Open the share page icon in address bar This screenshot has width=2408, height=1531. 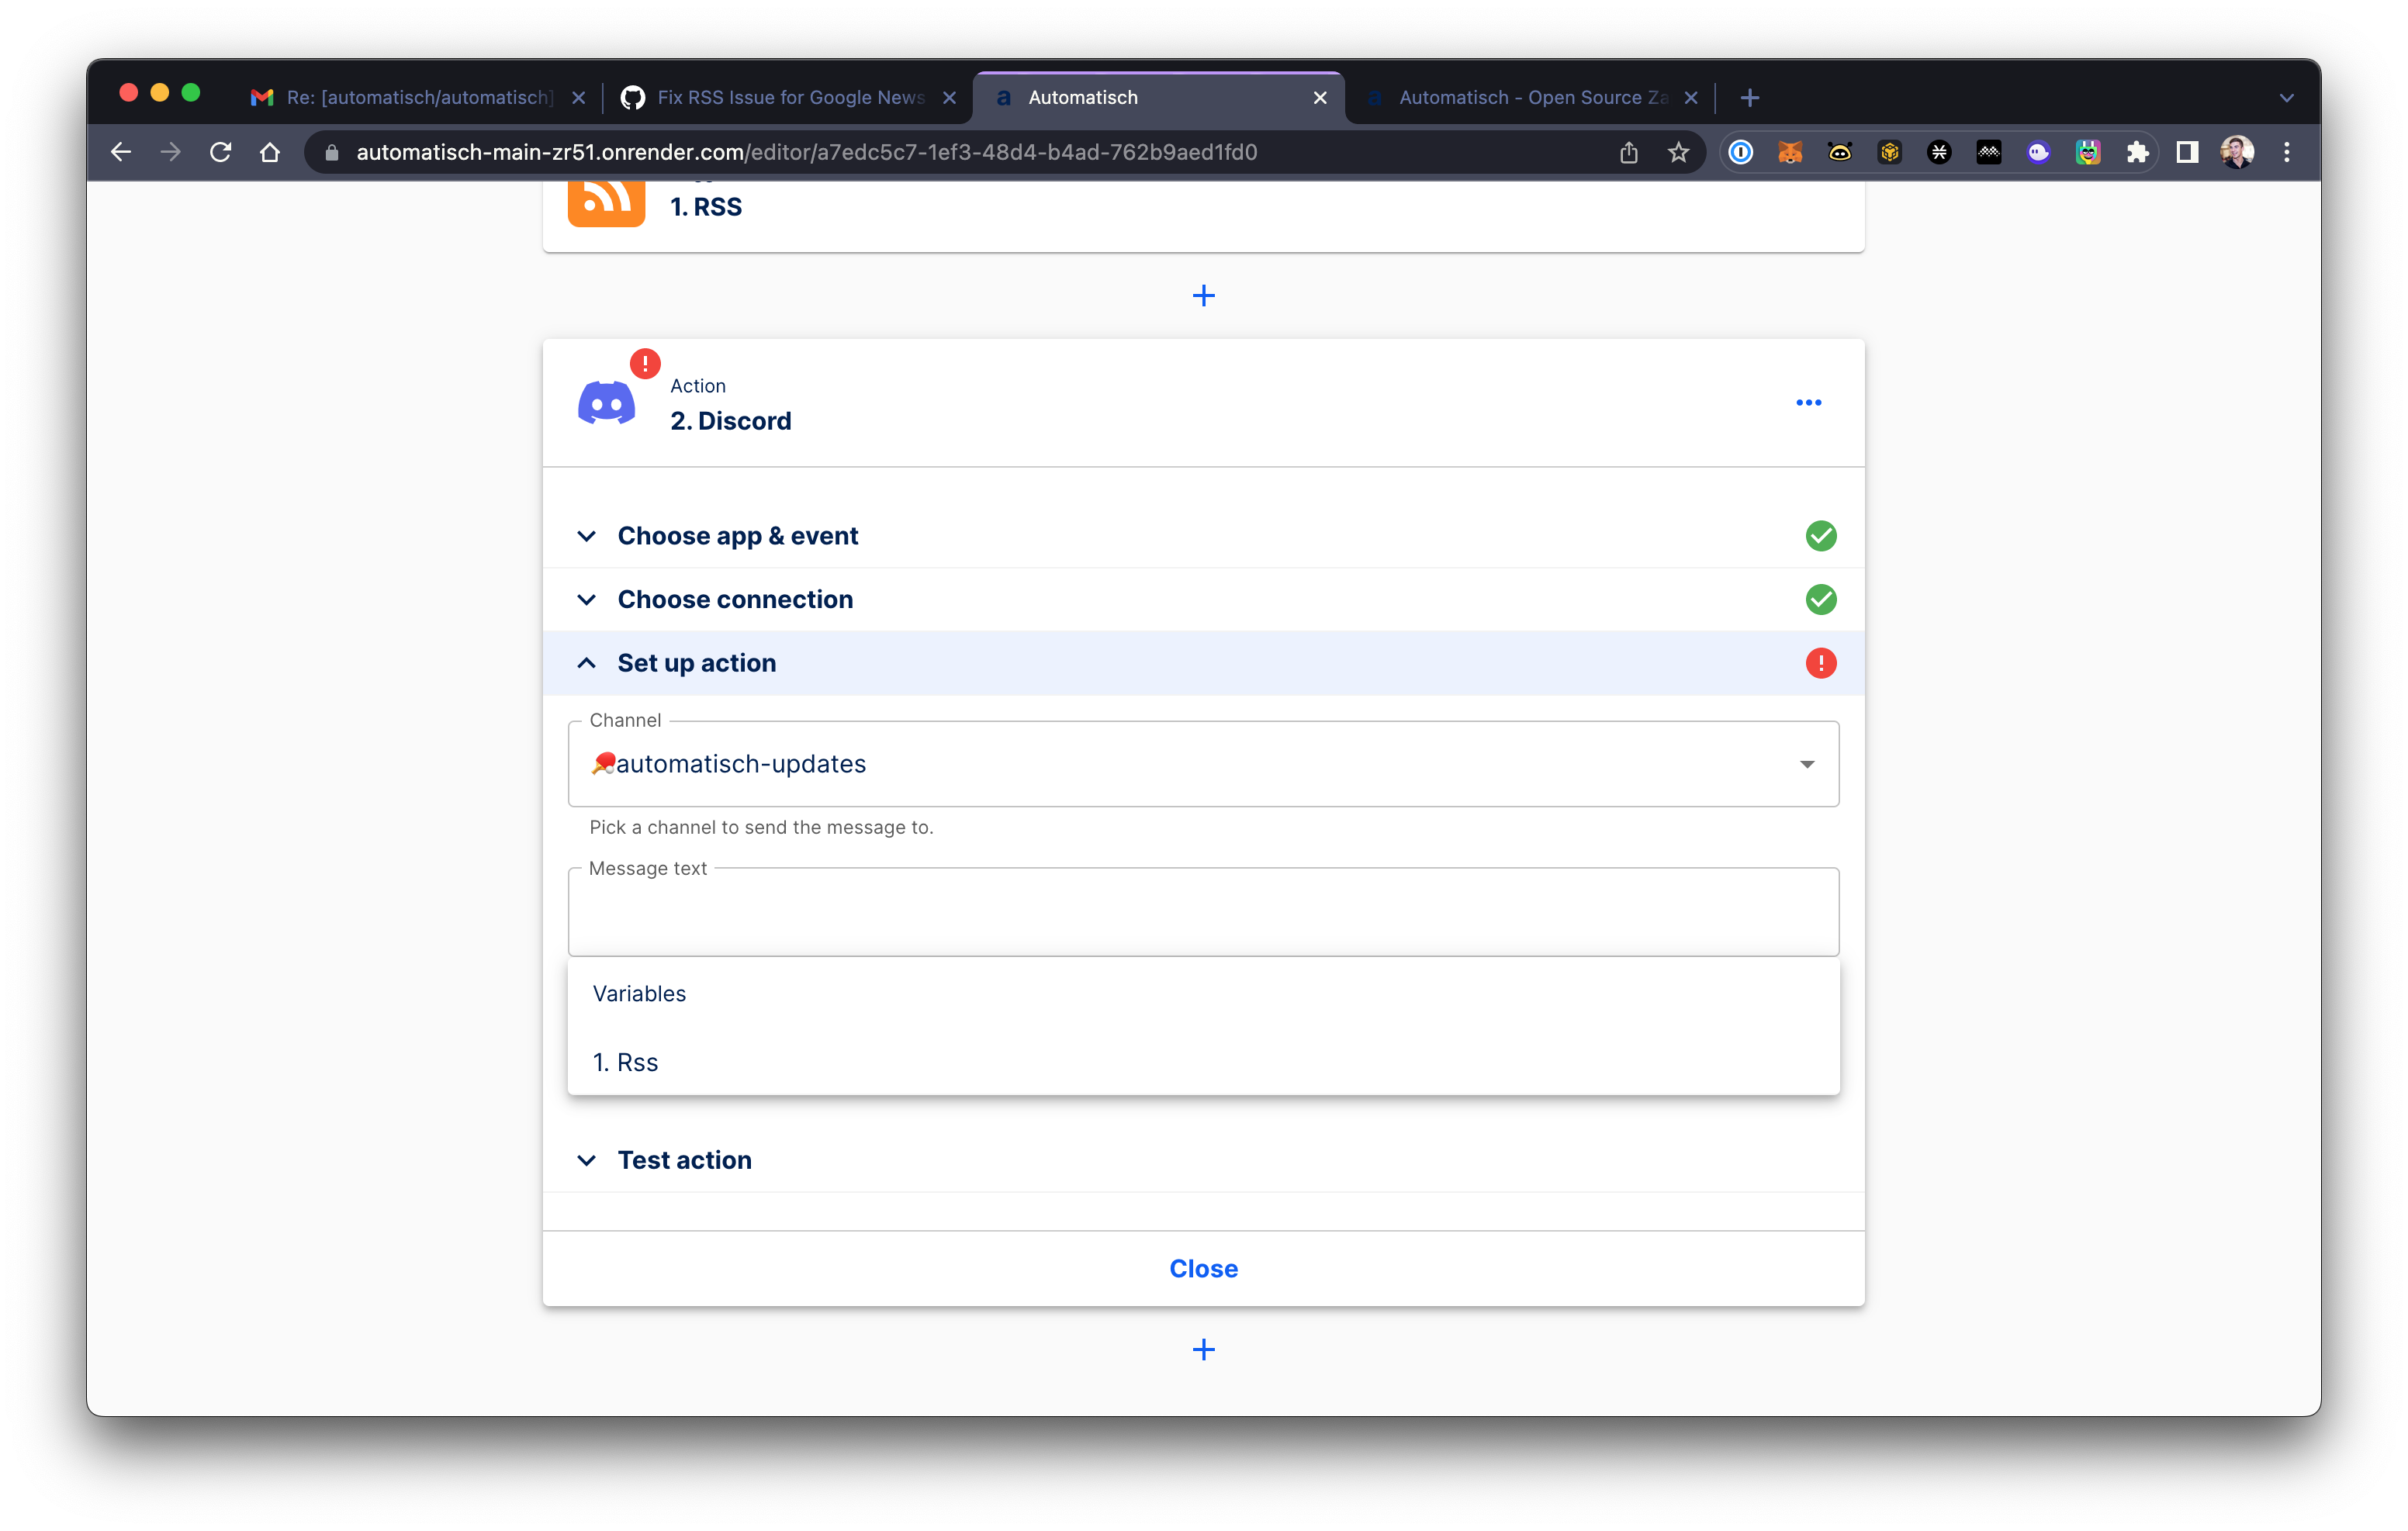[x=1628, y=152]
